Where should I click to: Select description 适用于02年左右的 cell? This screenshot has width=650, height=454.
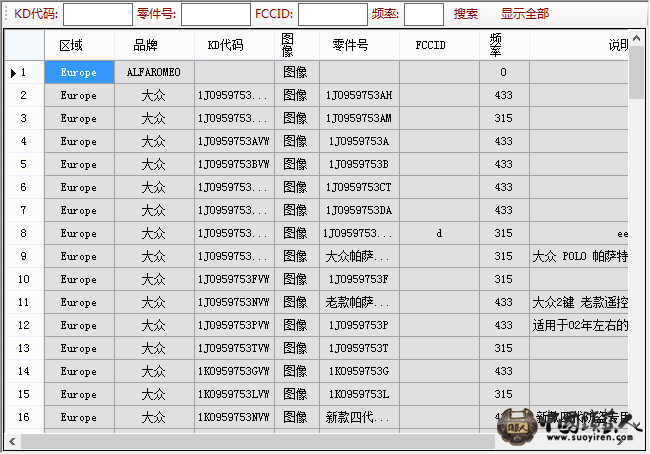click(x=579, y=325)
